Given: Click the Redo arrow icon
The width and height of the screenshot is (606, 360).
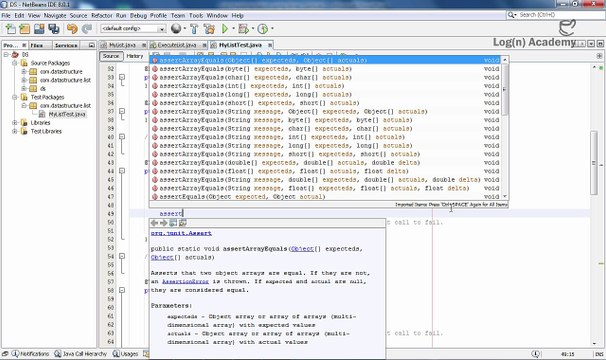Looking at the screenshot, I should coord(87,29).
